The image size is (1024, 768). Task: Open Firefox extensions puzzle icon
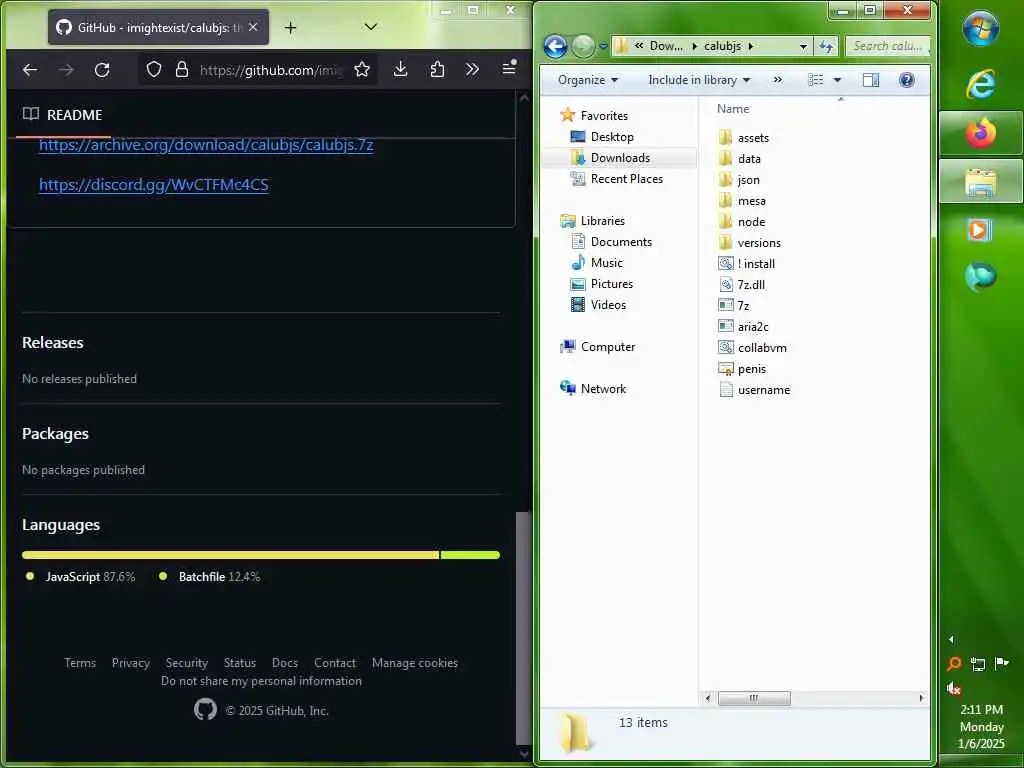(x=437, y=70)
